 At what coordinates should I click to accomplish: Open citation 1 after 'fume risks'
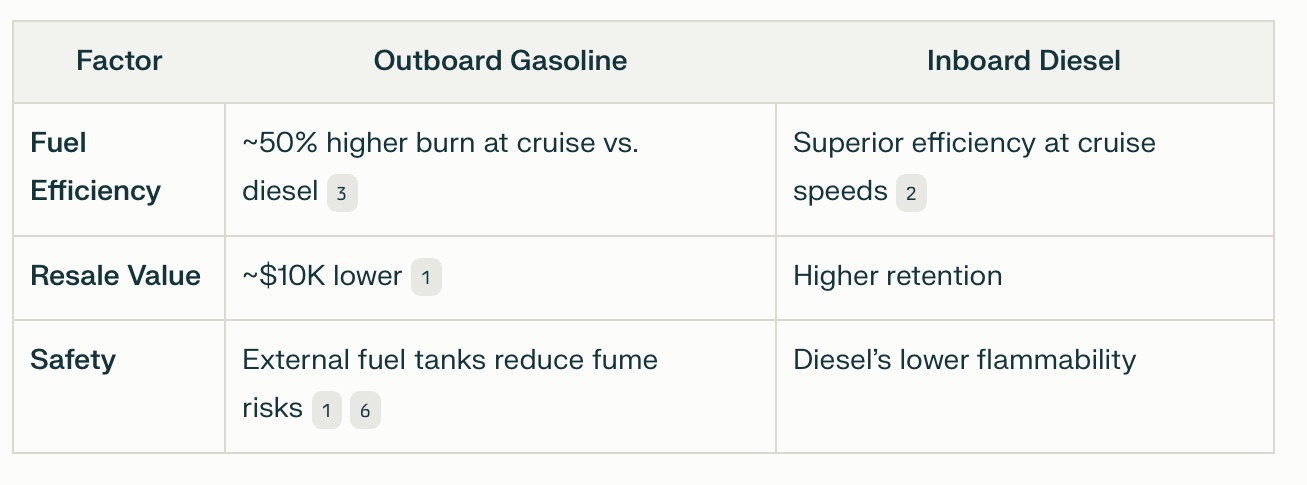[326, 410]
